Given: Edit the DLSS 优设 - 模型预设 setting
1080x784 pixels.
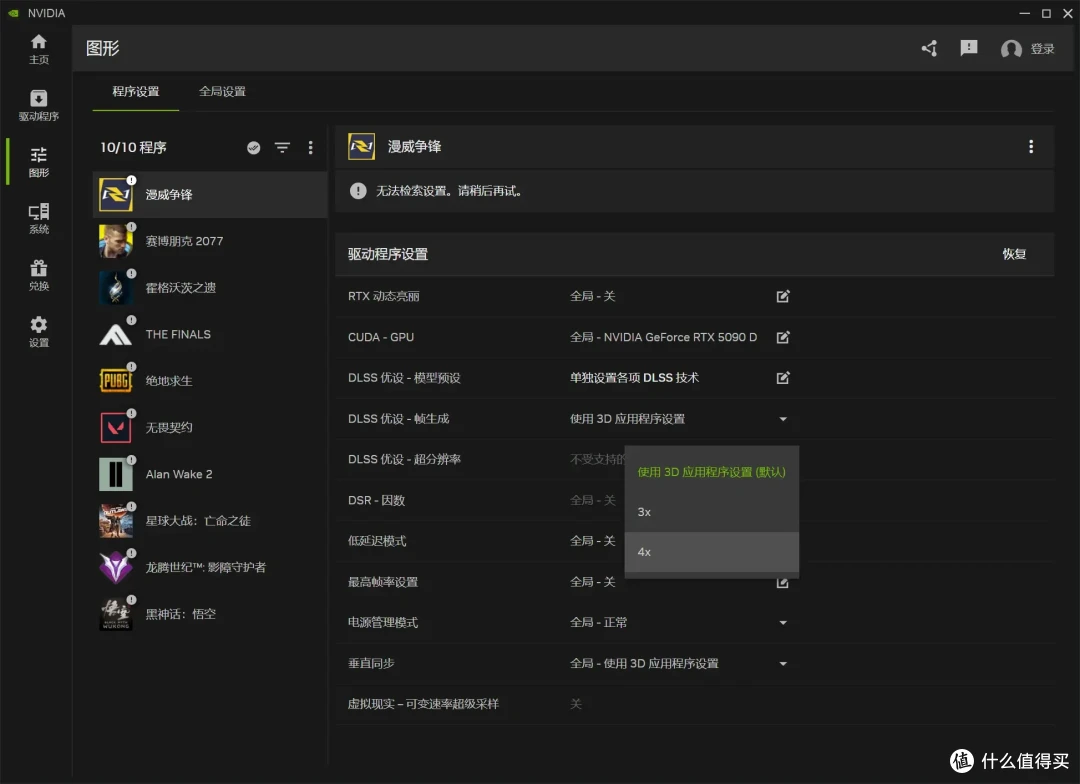Looking at the screenshot, I should 782,378.
